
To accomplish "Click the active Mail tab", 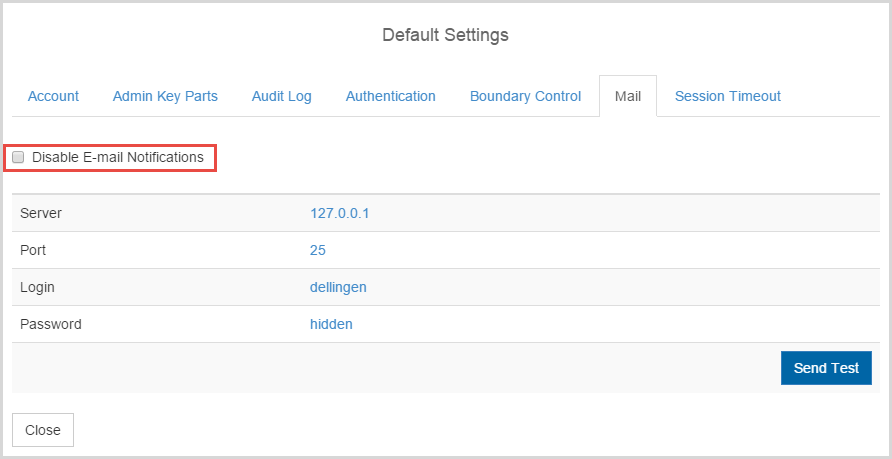I will (x=628, y=96).
